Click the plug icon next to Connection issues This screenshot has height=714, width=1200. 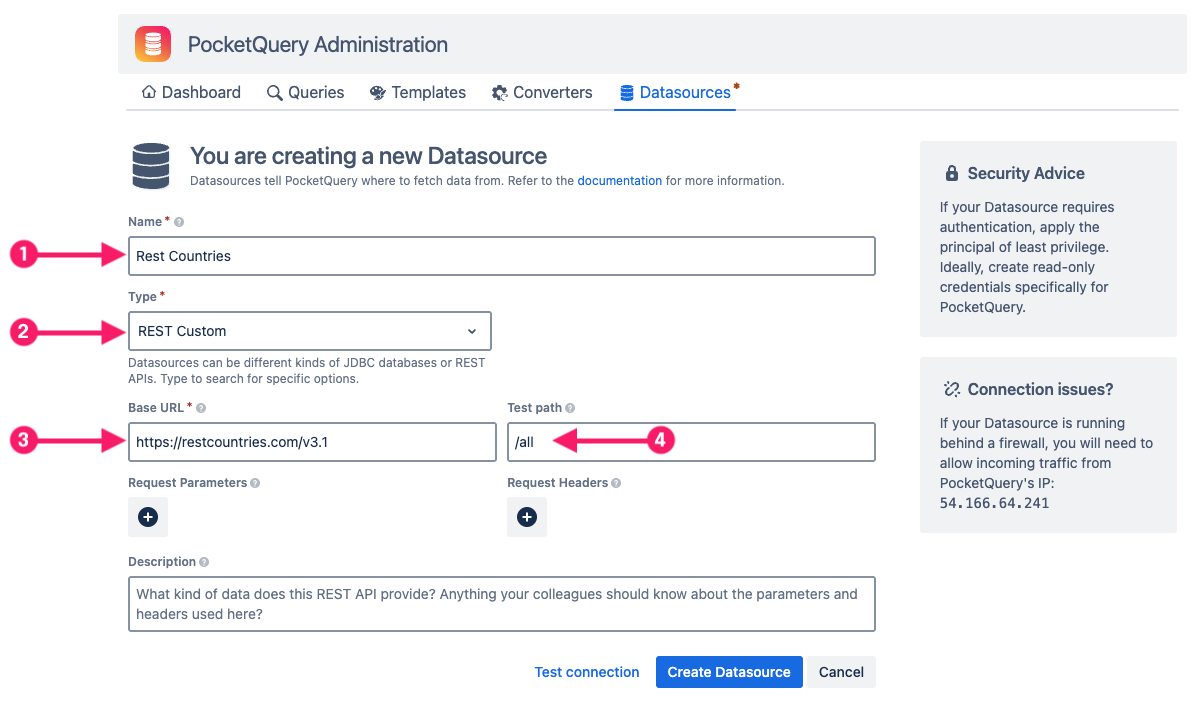click(952, 388)
